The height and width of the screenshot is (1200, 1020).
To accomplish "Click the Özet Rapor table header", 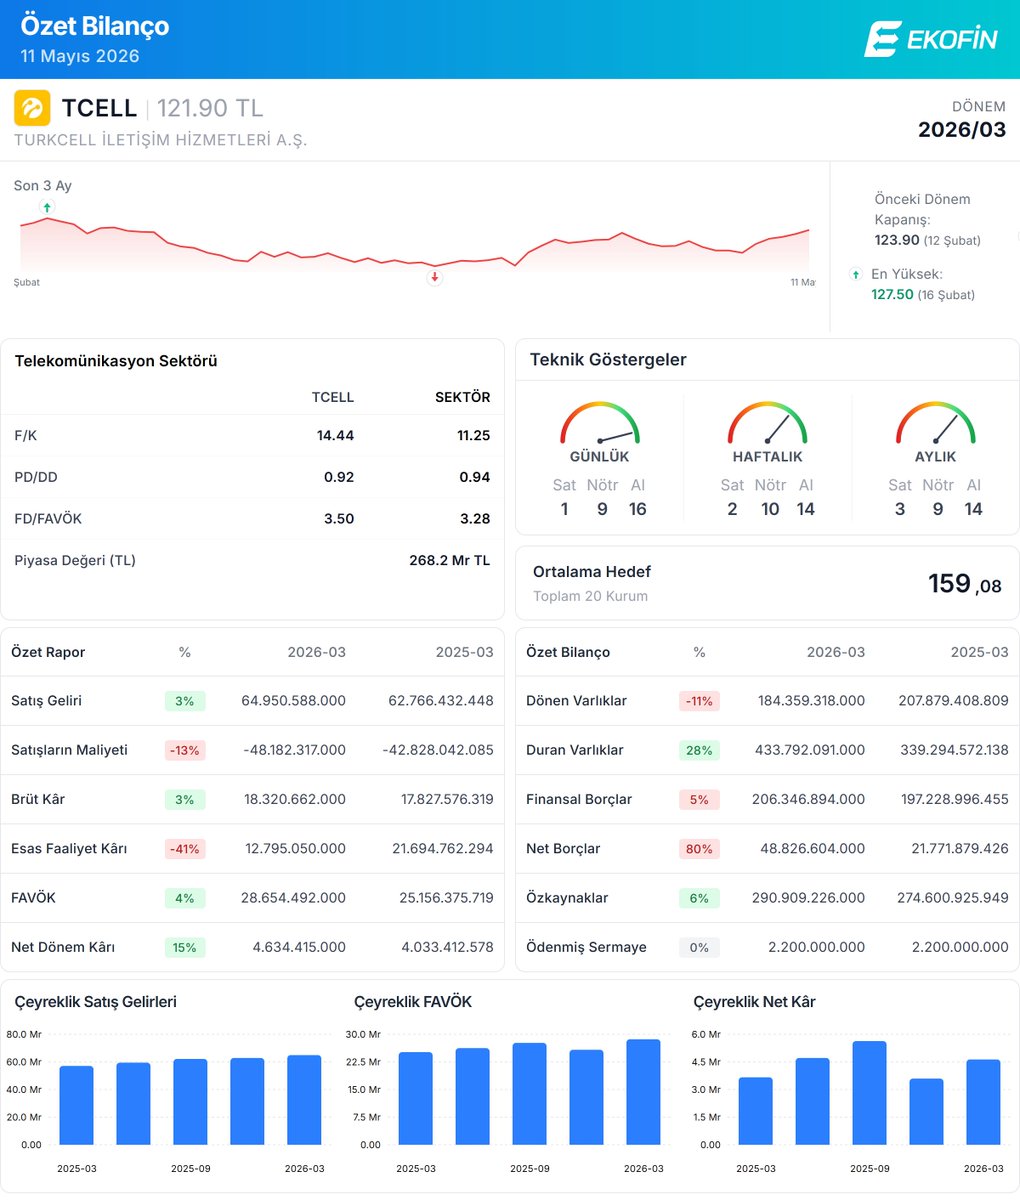I will coord(48,652).
